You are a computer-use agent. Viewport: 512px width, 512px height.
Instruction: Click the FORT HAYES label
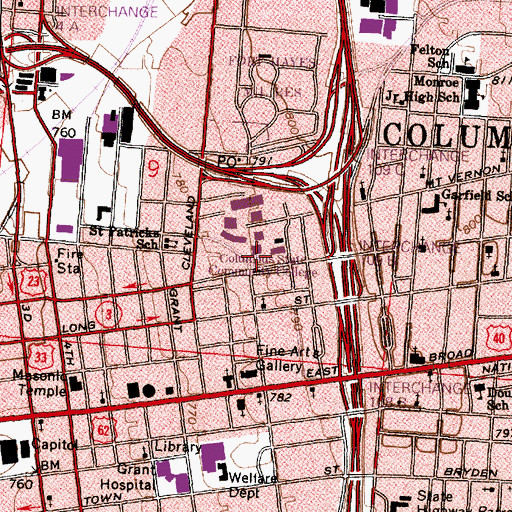pyautogui.click(x=272, y=61)
